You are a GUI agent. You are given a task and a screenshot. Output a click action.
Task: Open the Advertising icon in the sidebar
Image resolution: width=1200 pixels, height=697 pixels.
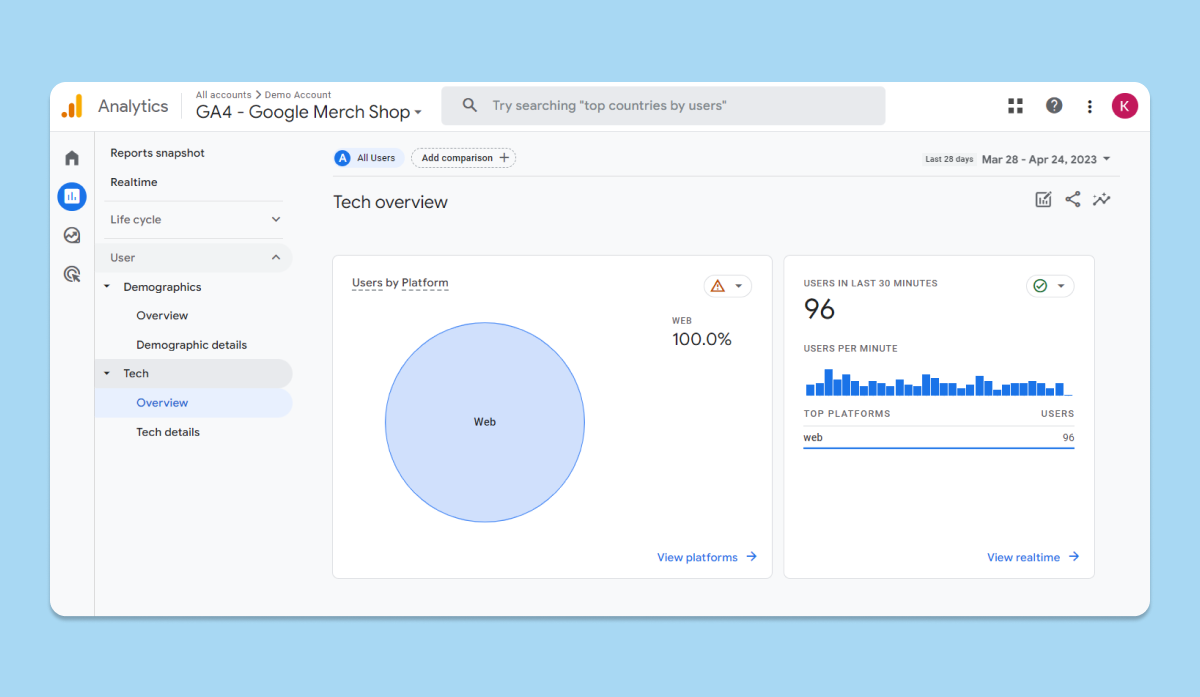[72, 274]
